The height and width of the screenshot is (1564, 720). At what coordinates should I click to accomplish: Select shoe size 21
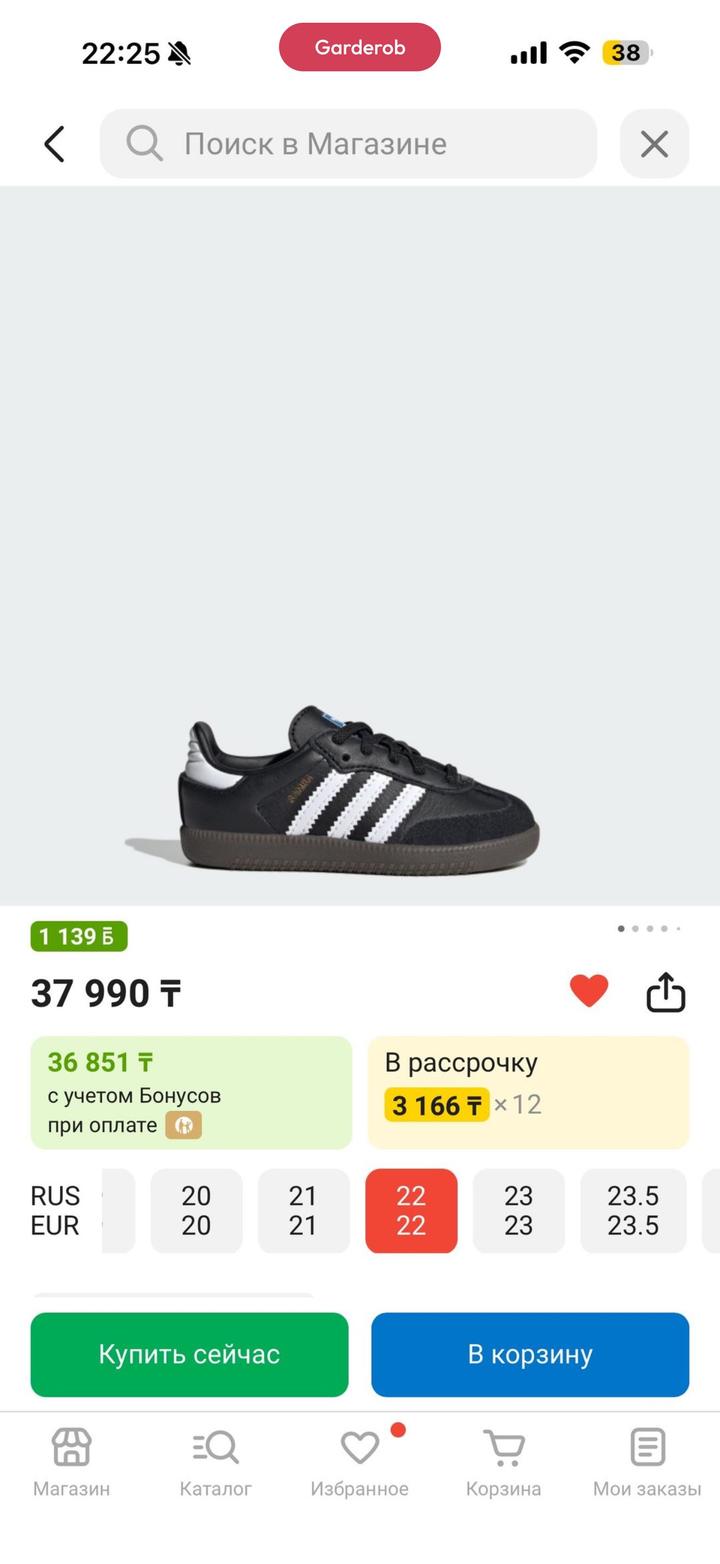(303, 1210)
